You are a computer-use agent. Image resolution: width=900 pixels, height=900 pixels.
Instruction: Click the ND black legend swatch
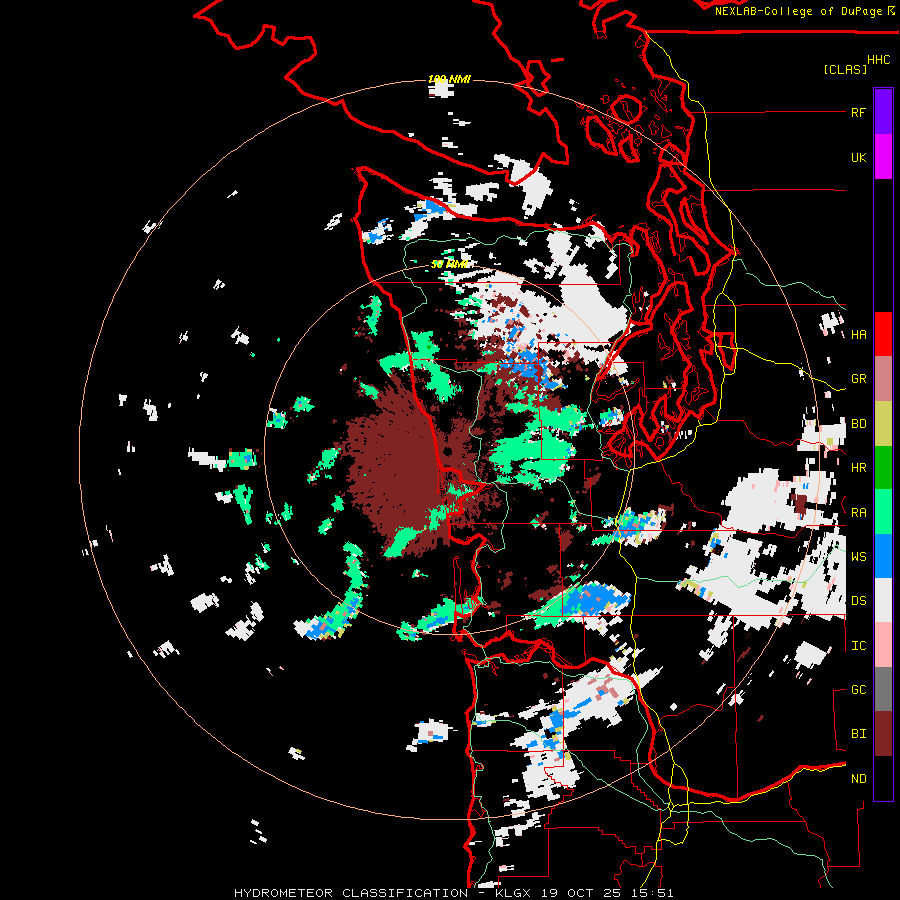[883, 778]
